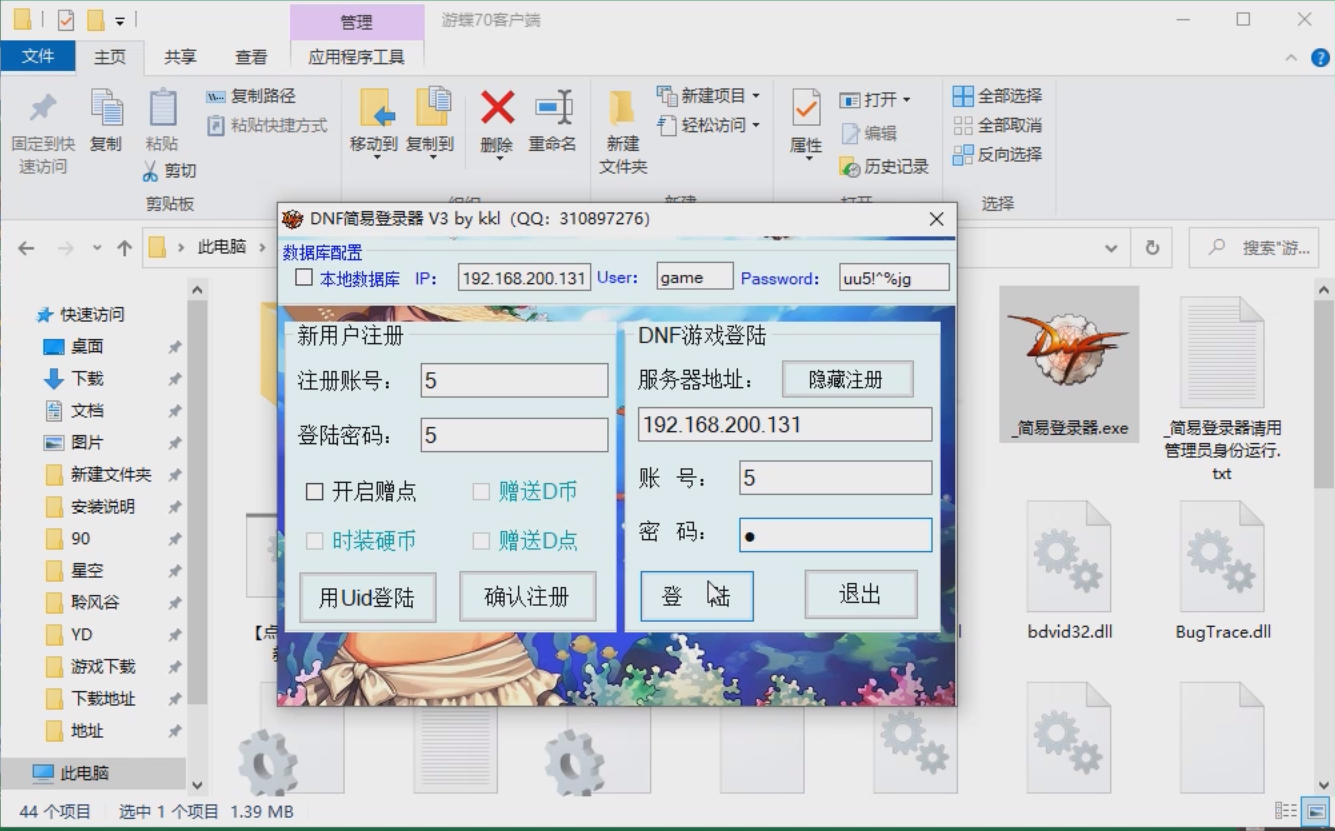Click the History icon in ribbon
This screenshot has height=831, width=1335.
pos(884,166)
